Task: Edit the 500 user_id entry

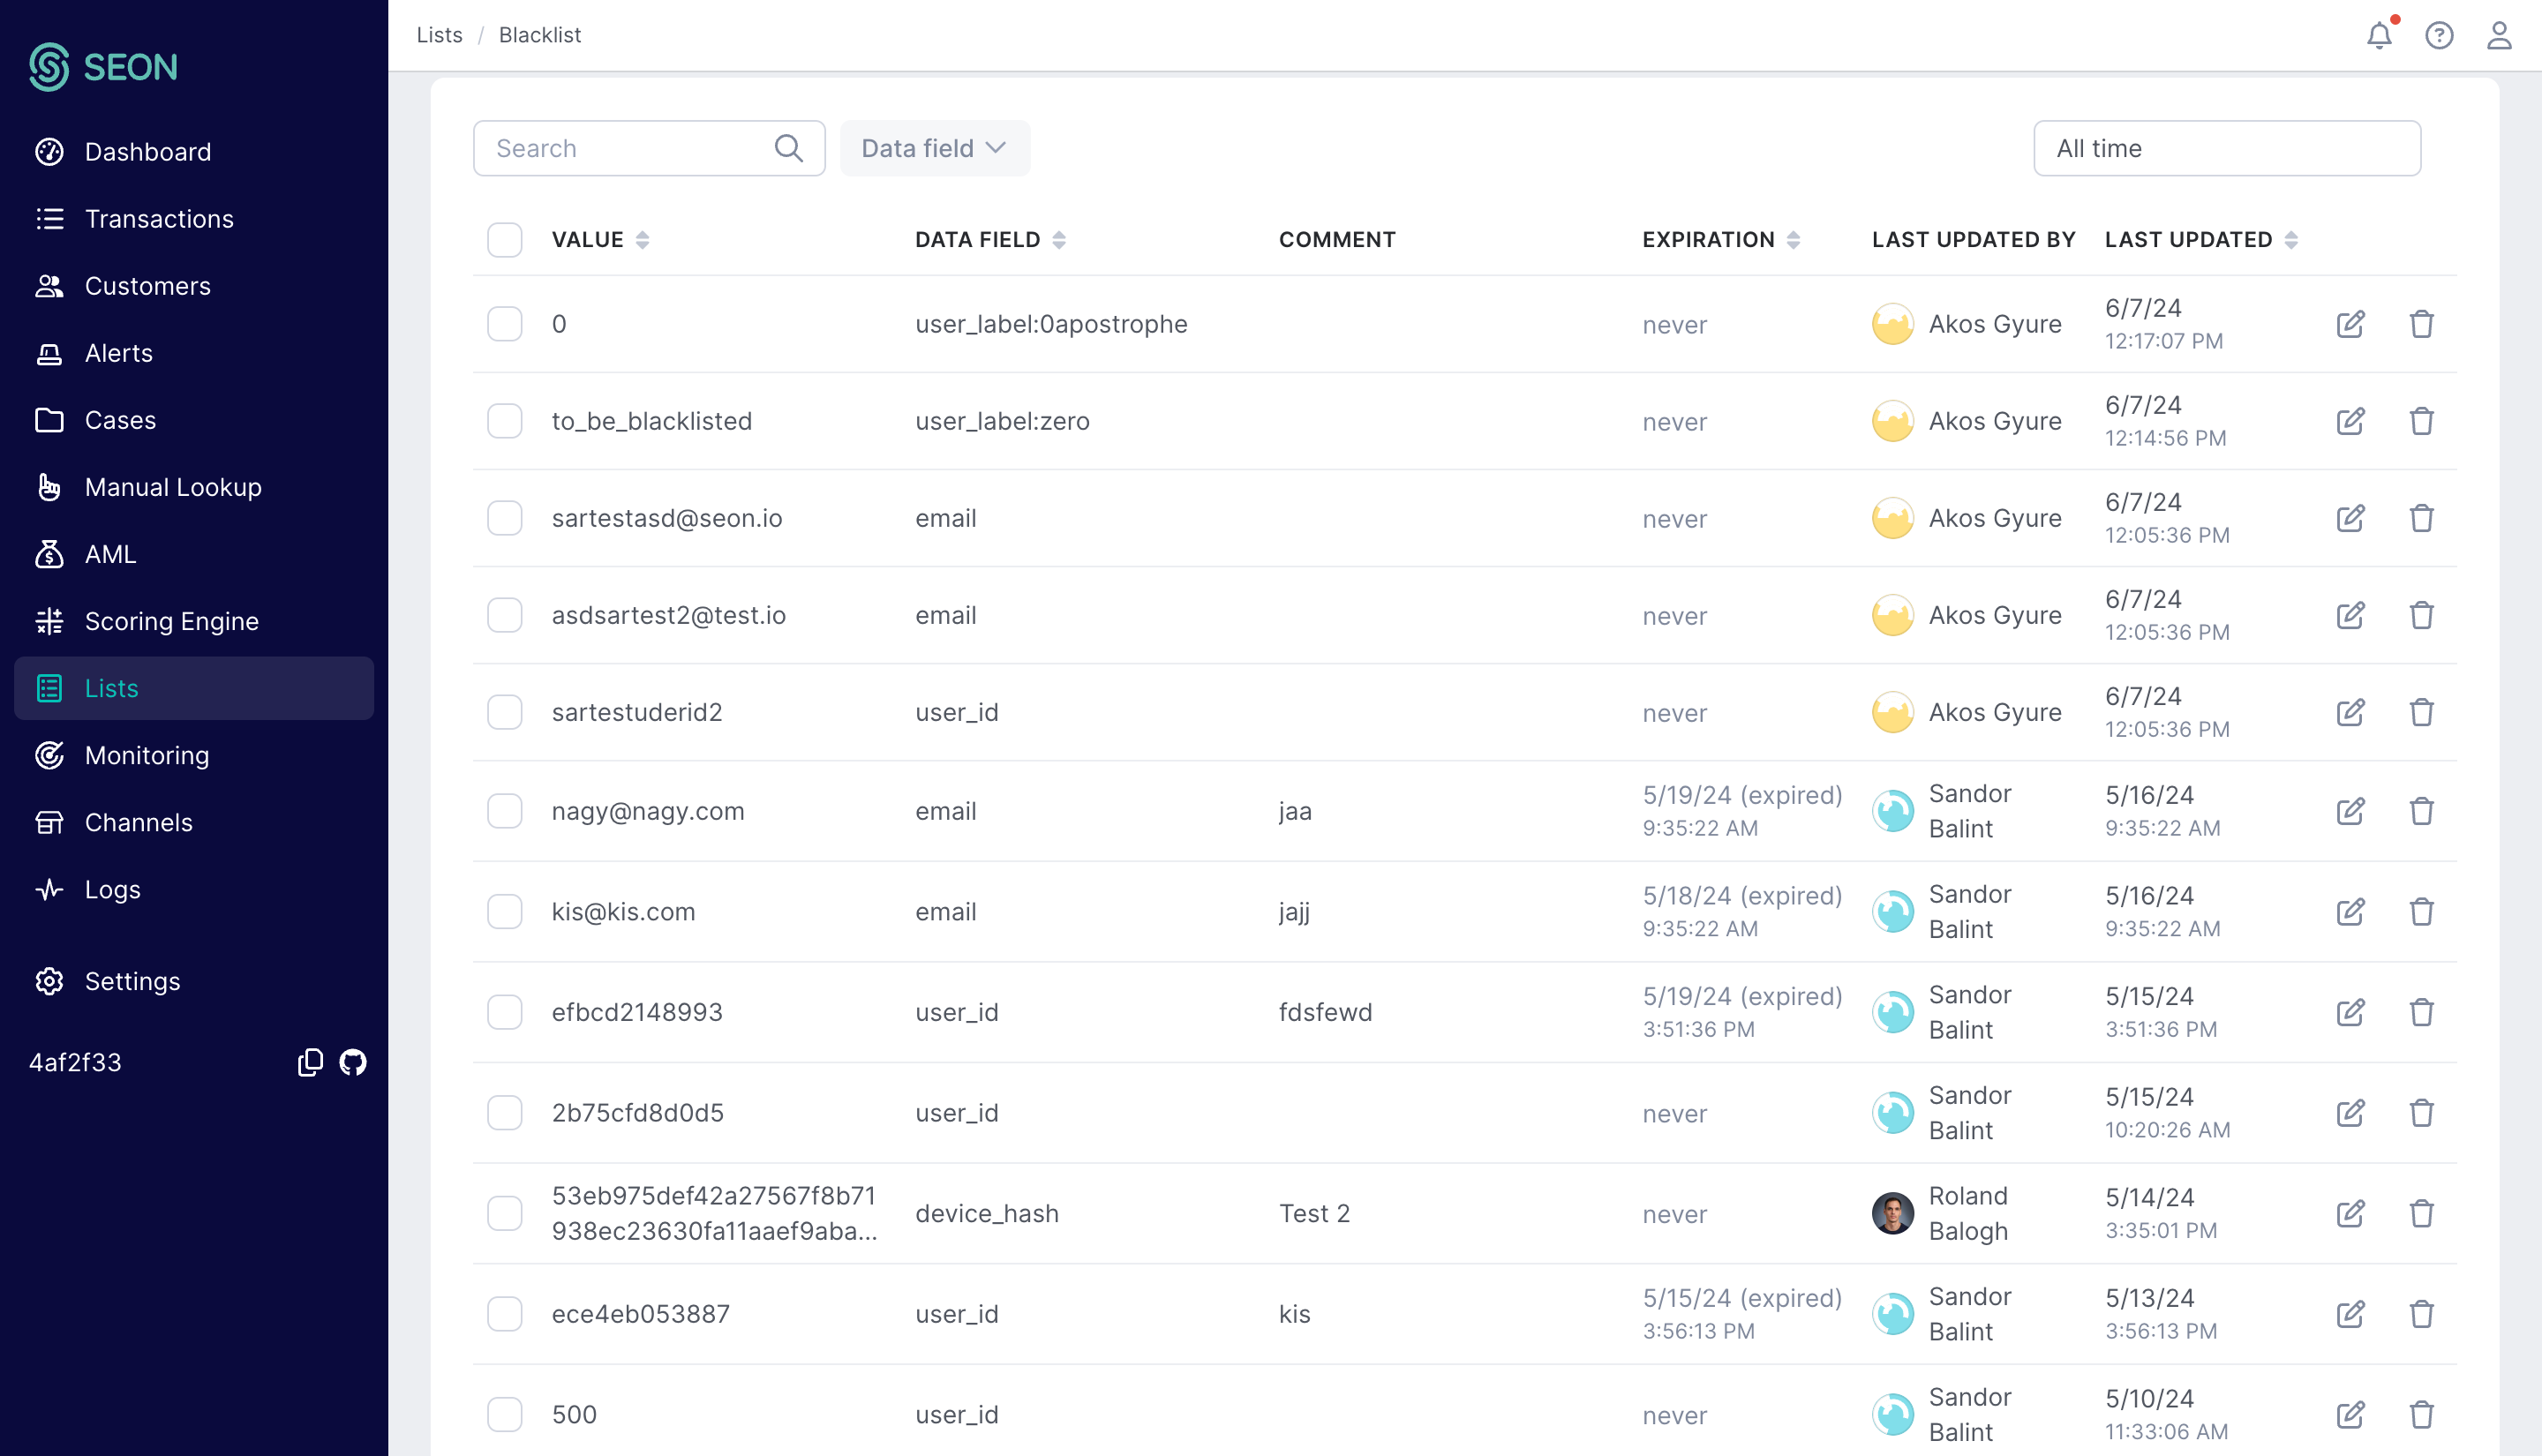Action: coord(2350,1415)
